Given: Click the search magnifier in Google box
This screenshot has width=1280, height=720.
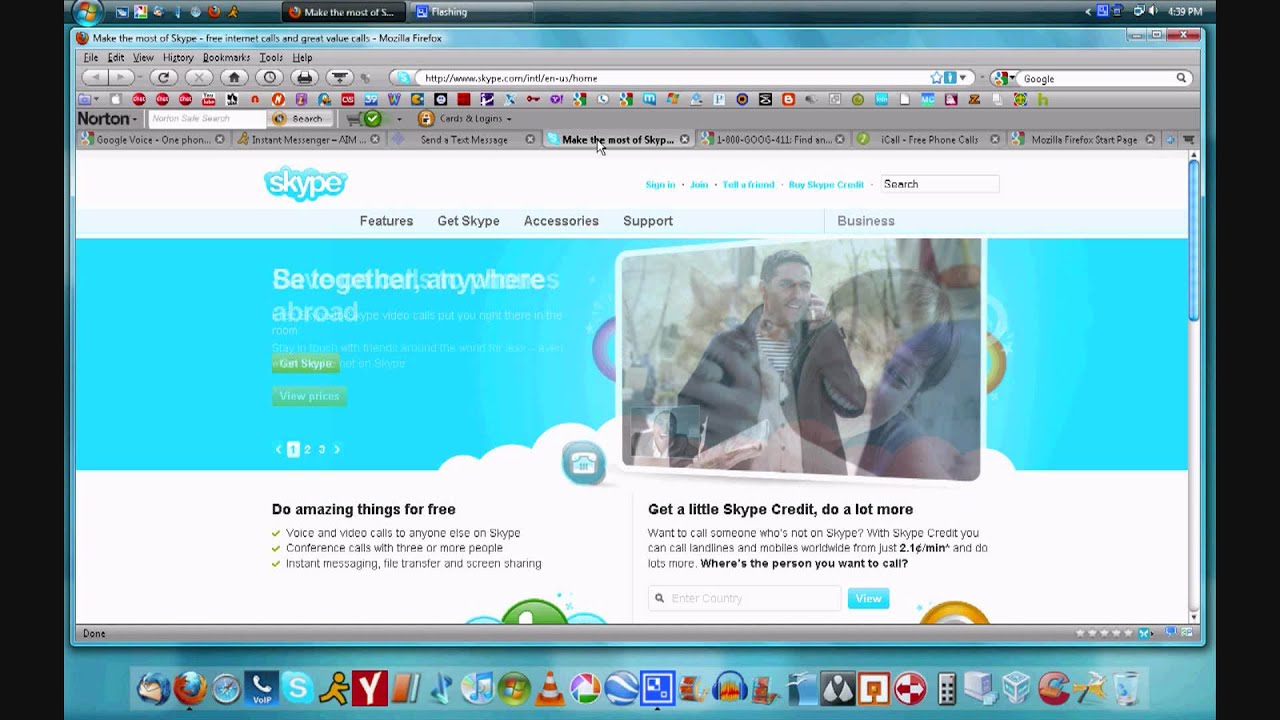Looking at the screenshot, I should click(x=1181, y=78).
